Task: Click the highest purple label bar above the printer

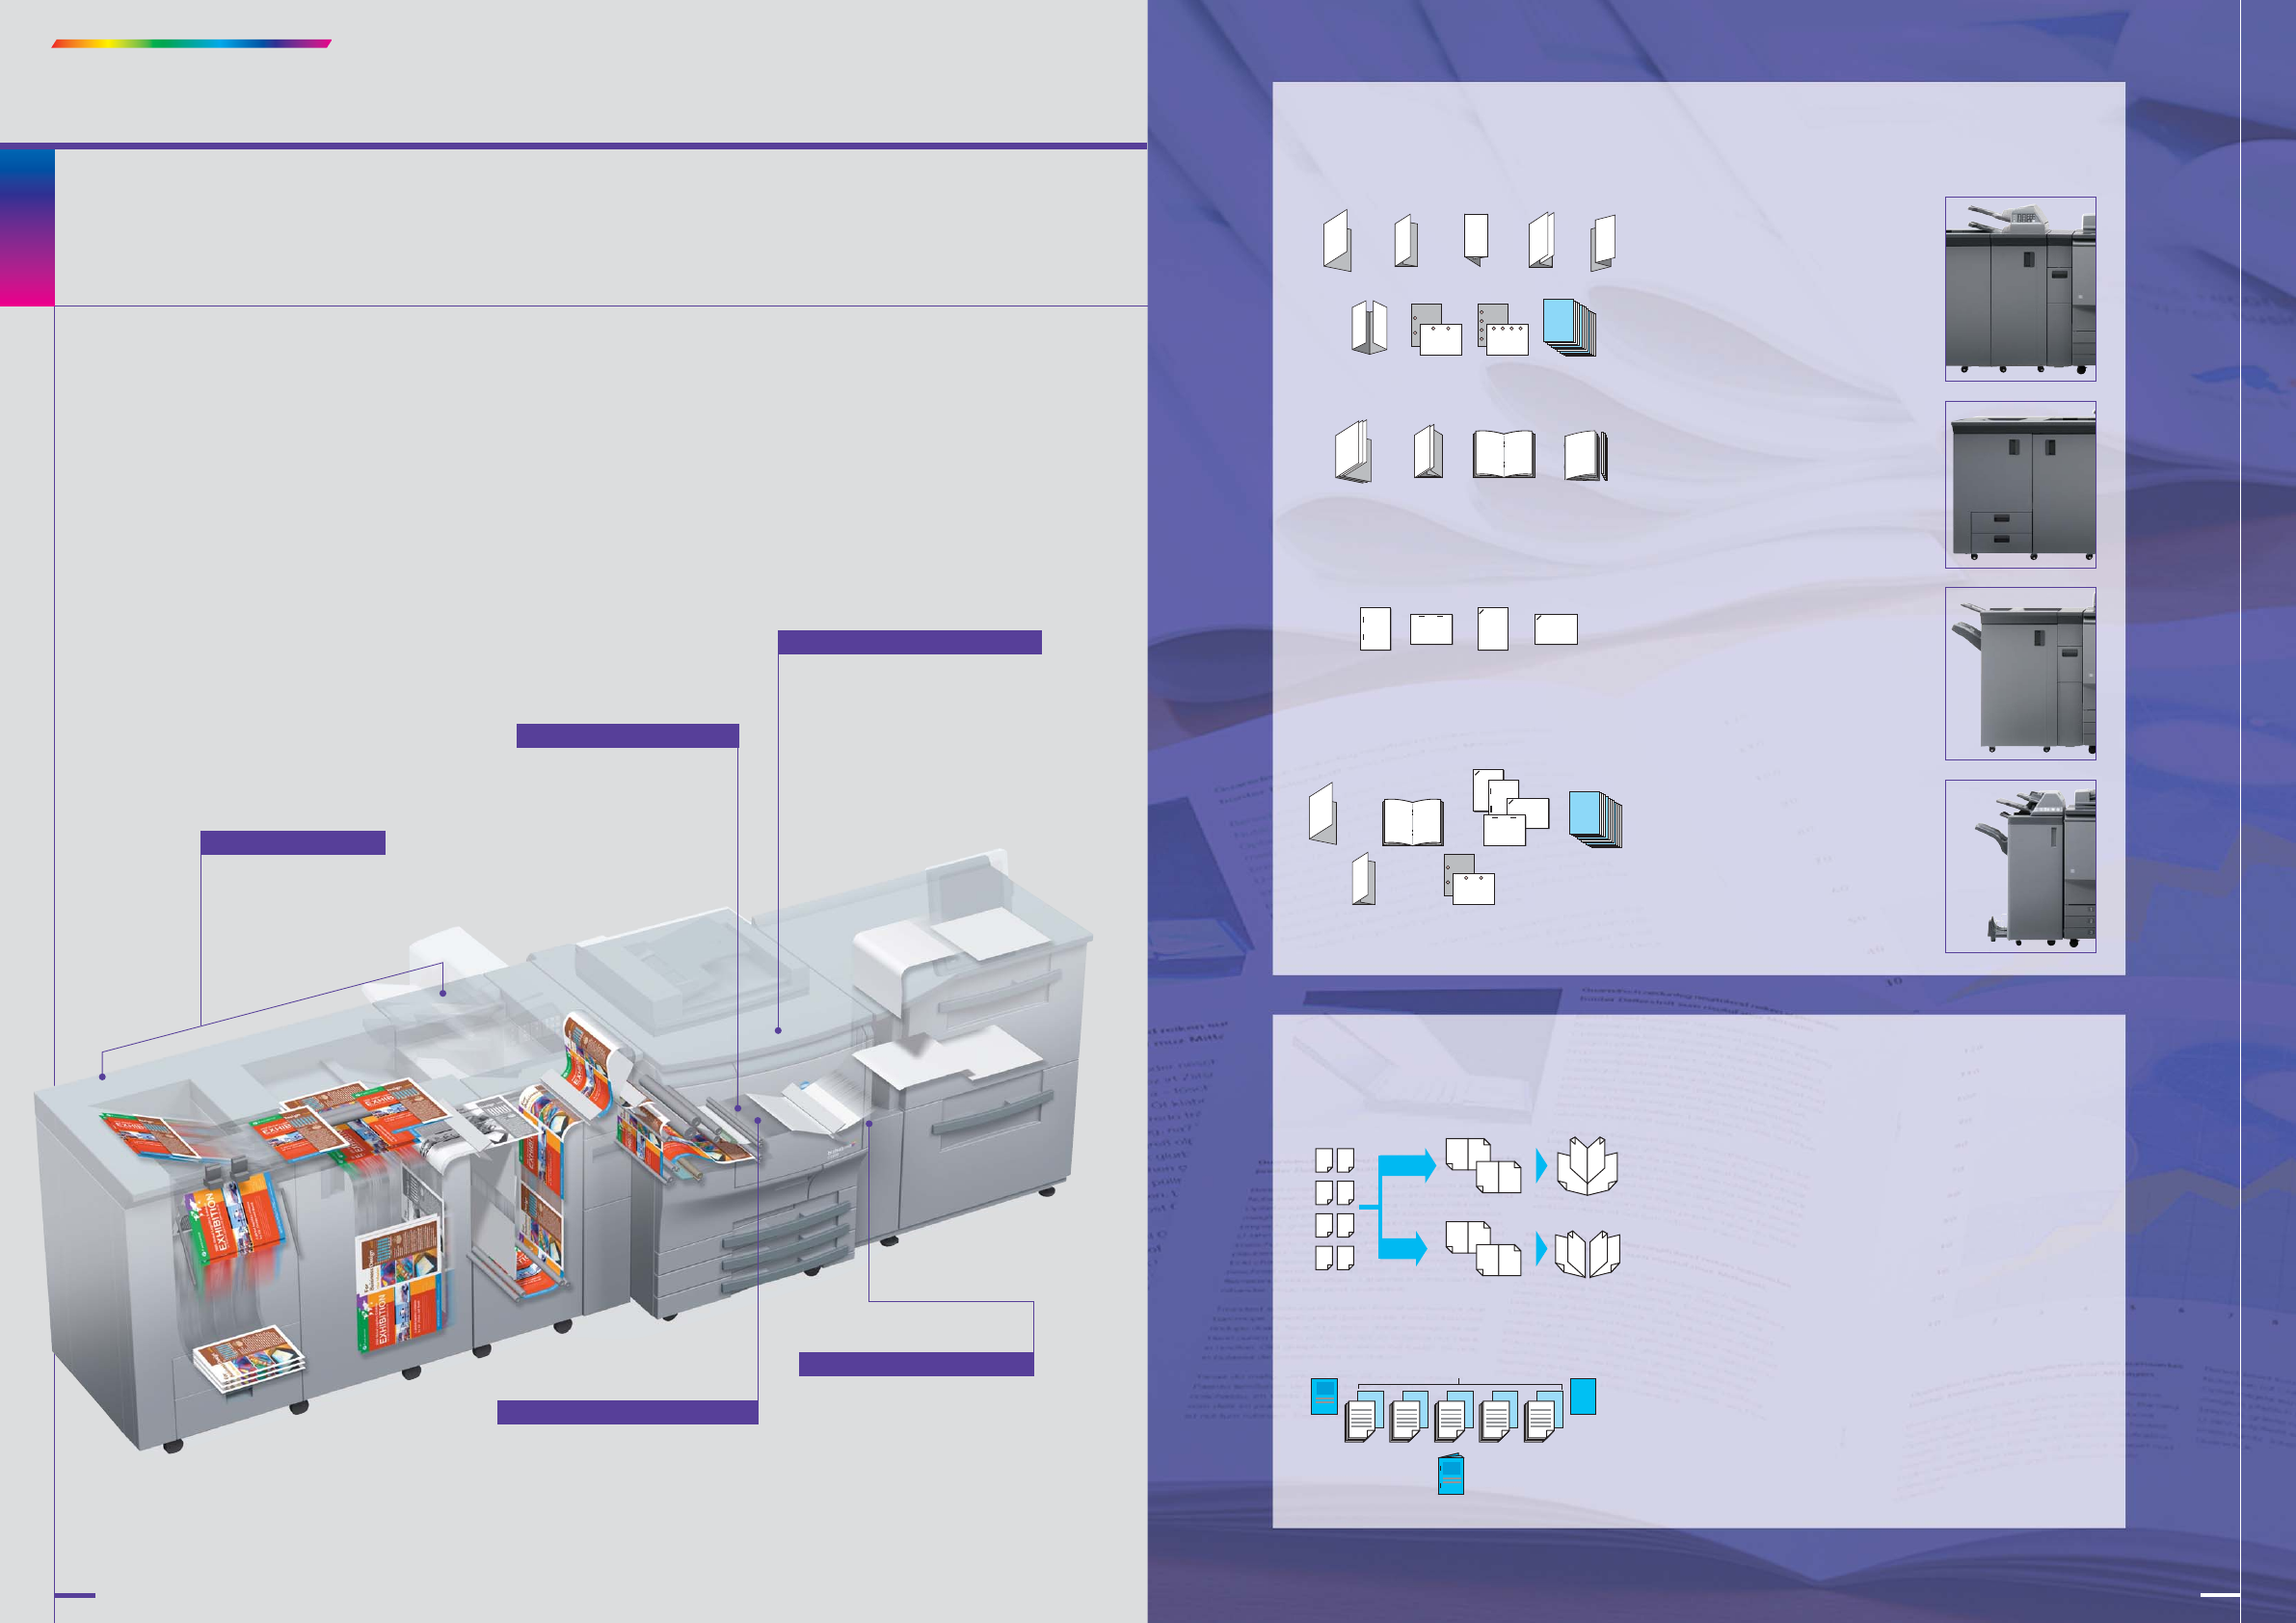Action: [909, 642]
